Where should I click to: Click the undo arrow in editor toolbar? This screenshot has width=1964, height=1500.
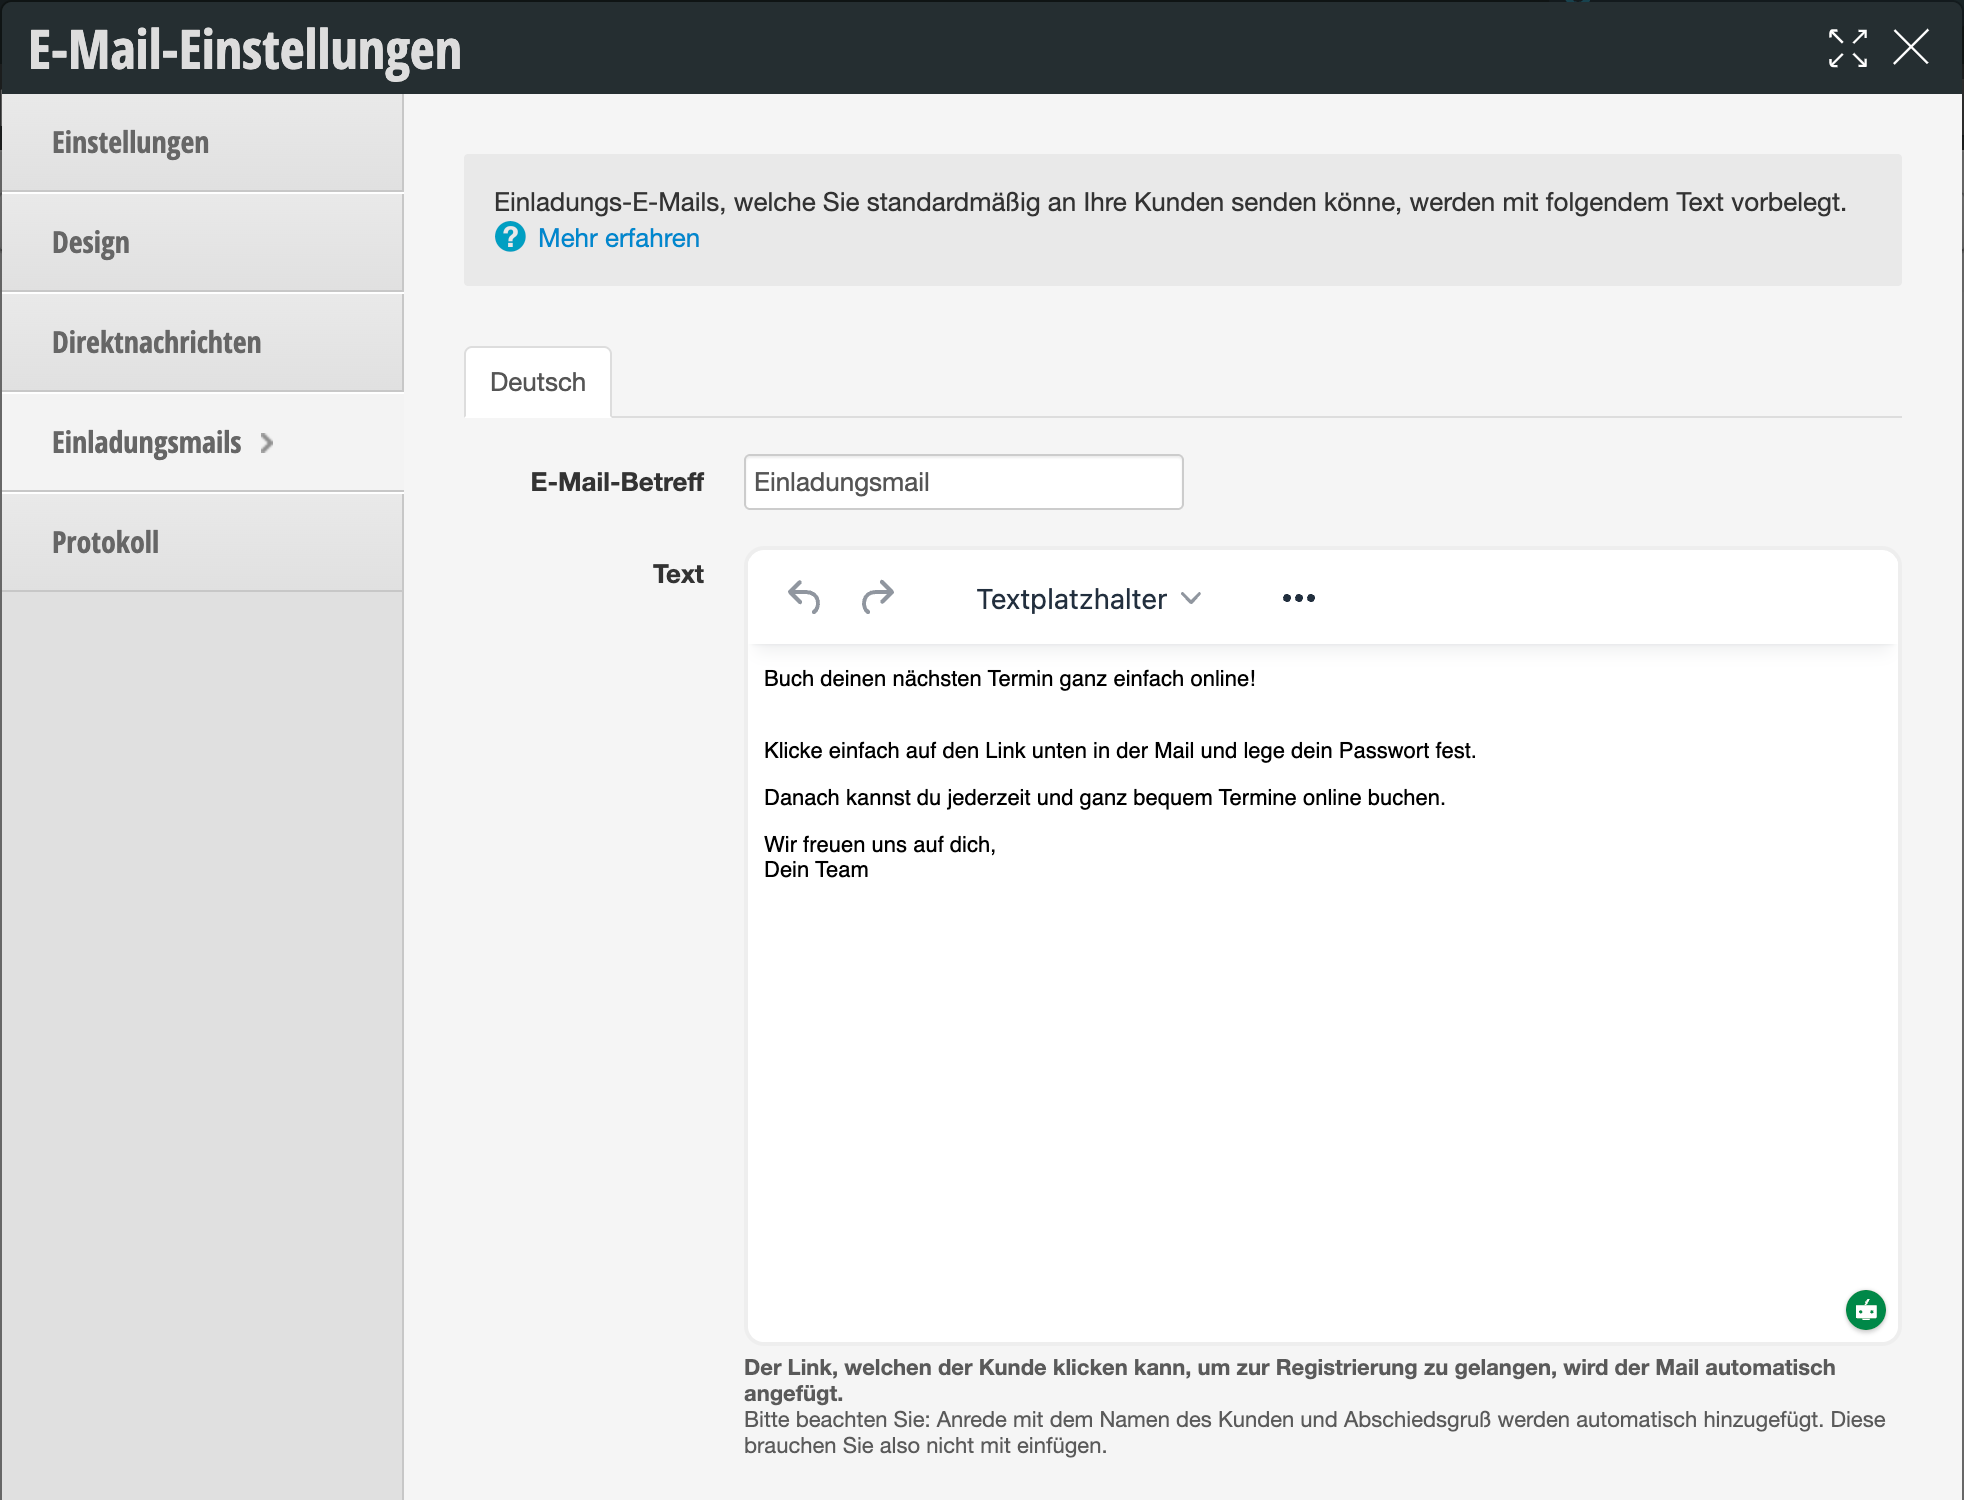[x=804, y=598]
